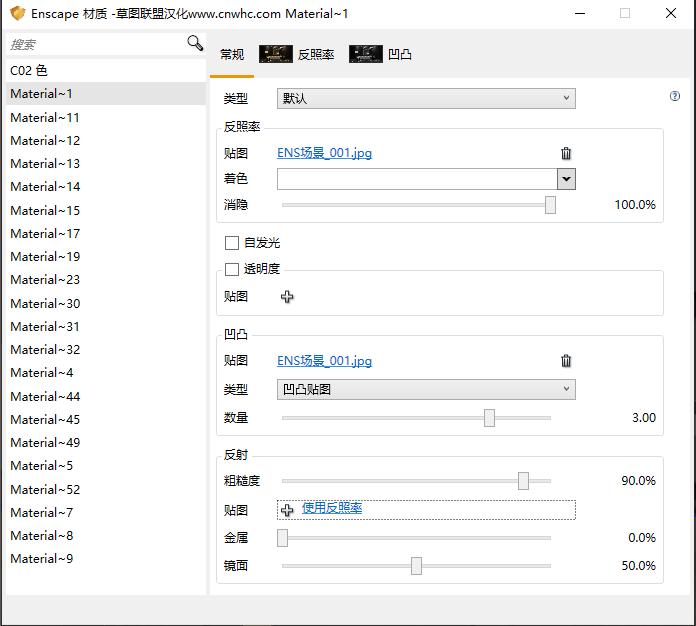Adjust the 数量 bump amount slider
This screenshot has width=696, height=626.
489,418
